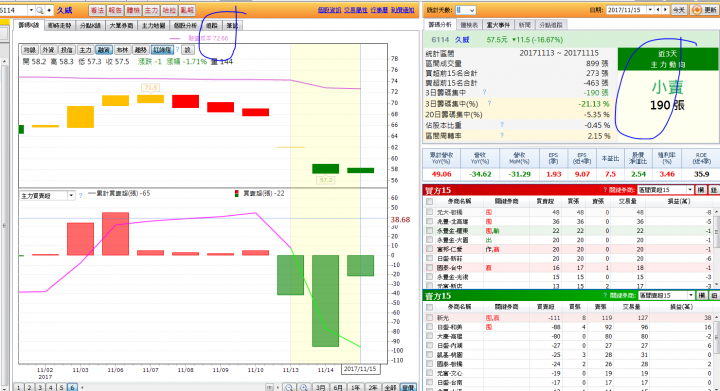Toggle select-all checkbox in 買方15 header

[429, 201]
